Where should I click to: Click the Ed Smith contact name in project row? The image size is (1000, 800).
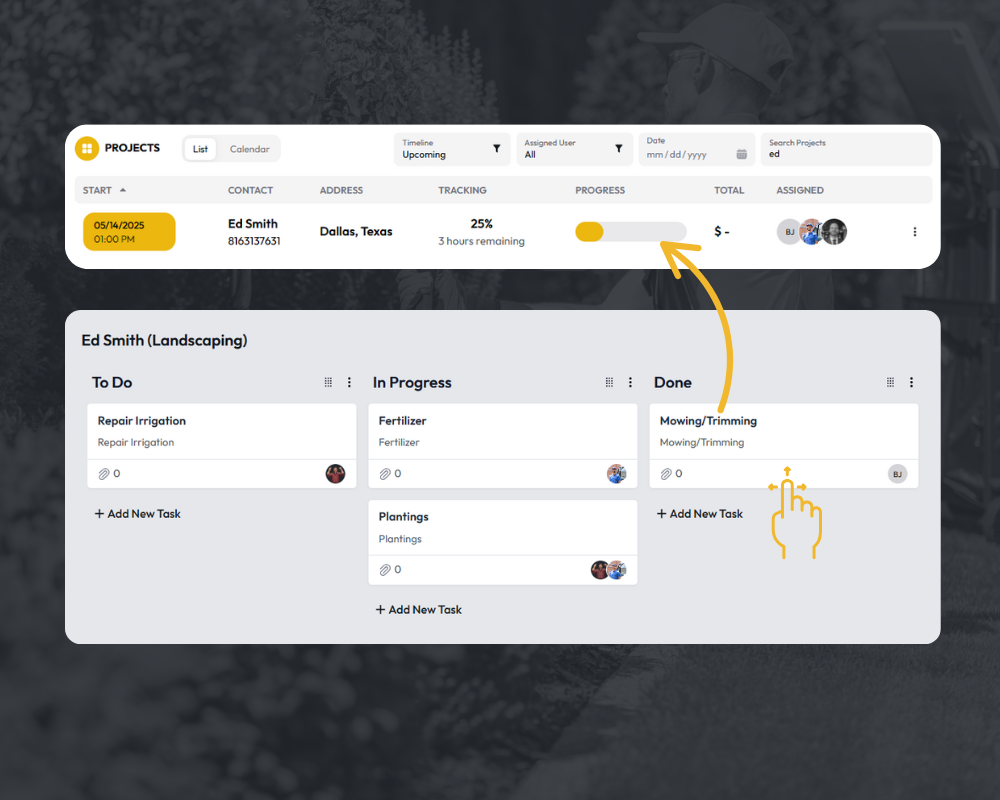pos(253,224)
